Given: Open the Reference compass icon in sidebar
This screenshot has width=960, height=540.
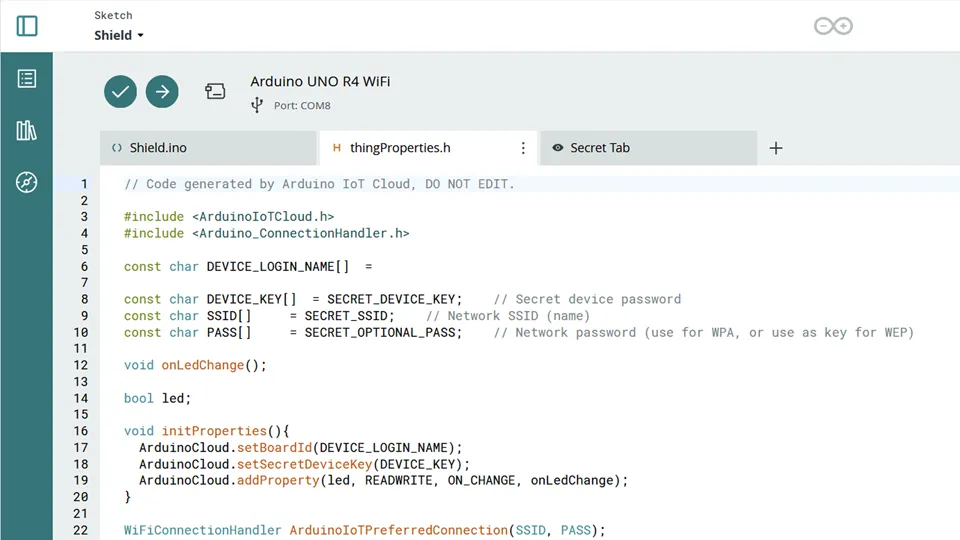Looking at the screenshot, I should 26,182.
